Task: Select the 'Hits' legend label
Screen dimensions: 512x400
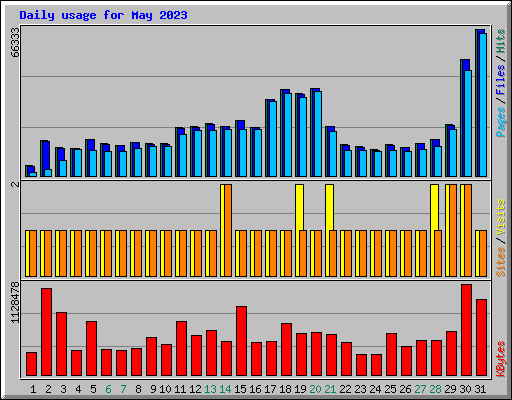Action: (x=501, y=41)
